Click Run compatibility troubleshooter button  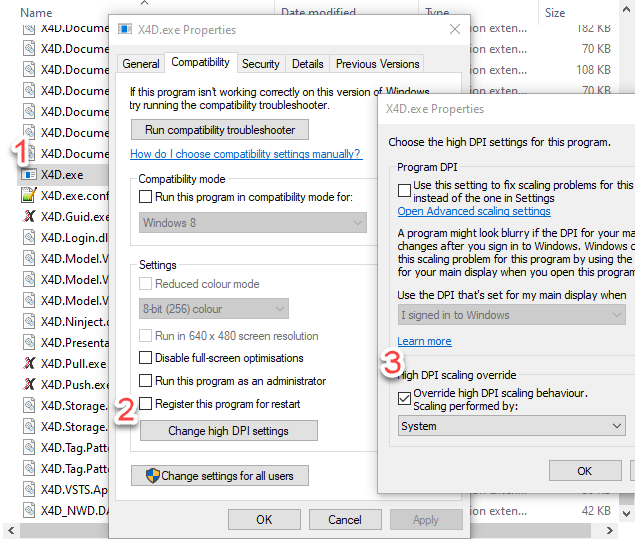click(x=219, y=130)
